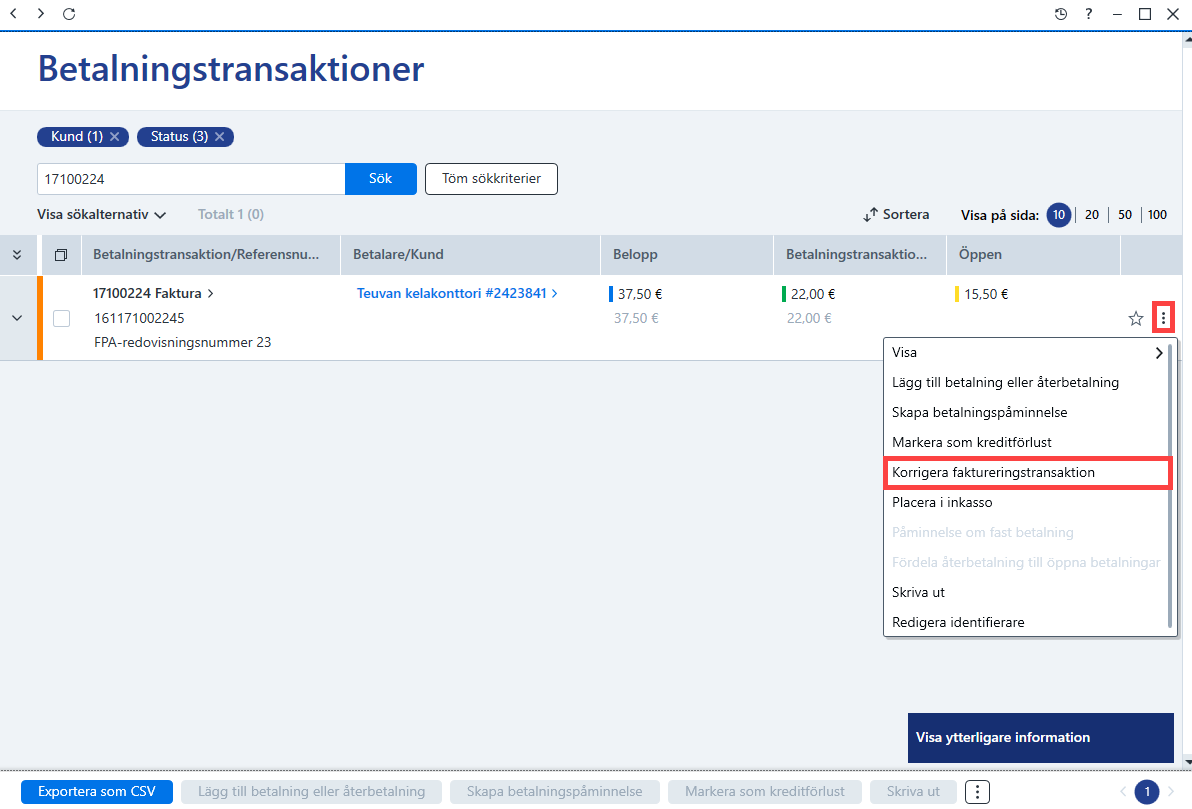The height and width of the screenshot is (809, 1192).
Task: Select Placera i inkasso menu entry
Action: click(x=942, y=503)
